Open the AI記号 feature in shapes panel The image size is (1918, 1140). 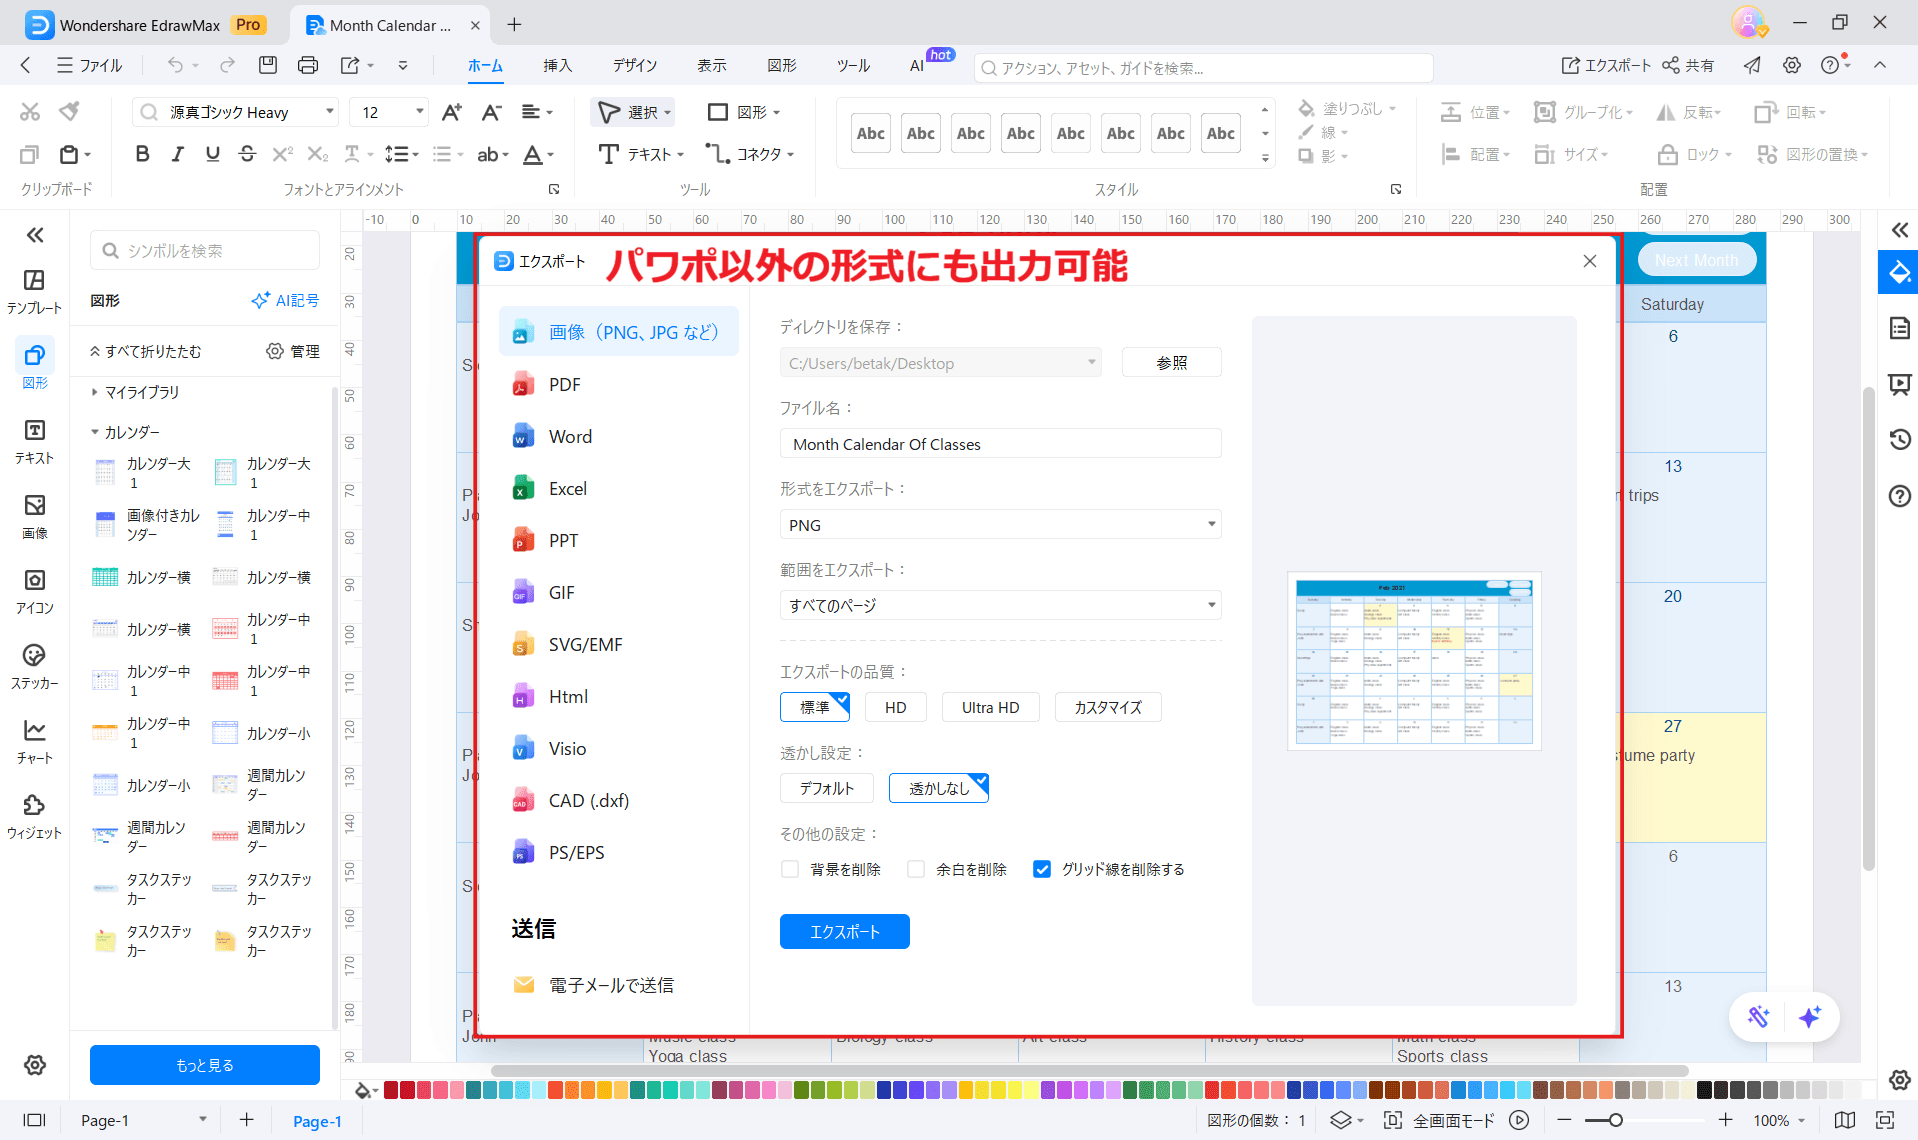[285, 299]
